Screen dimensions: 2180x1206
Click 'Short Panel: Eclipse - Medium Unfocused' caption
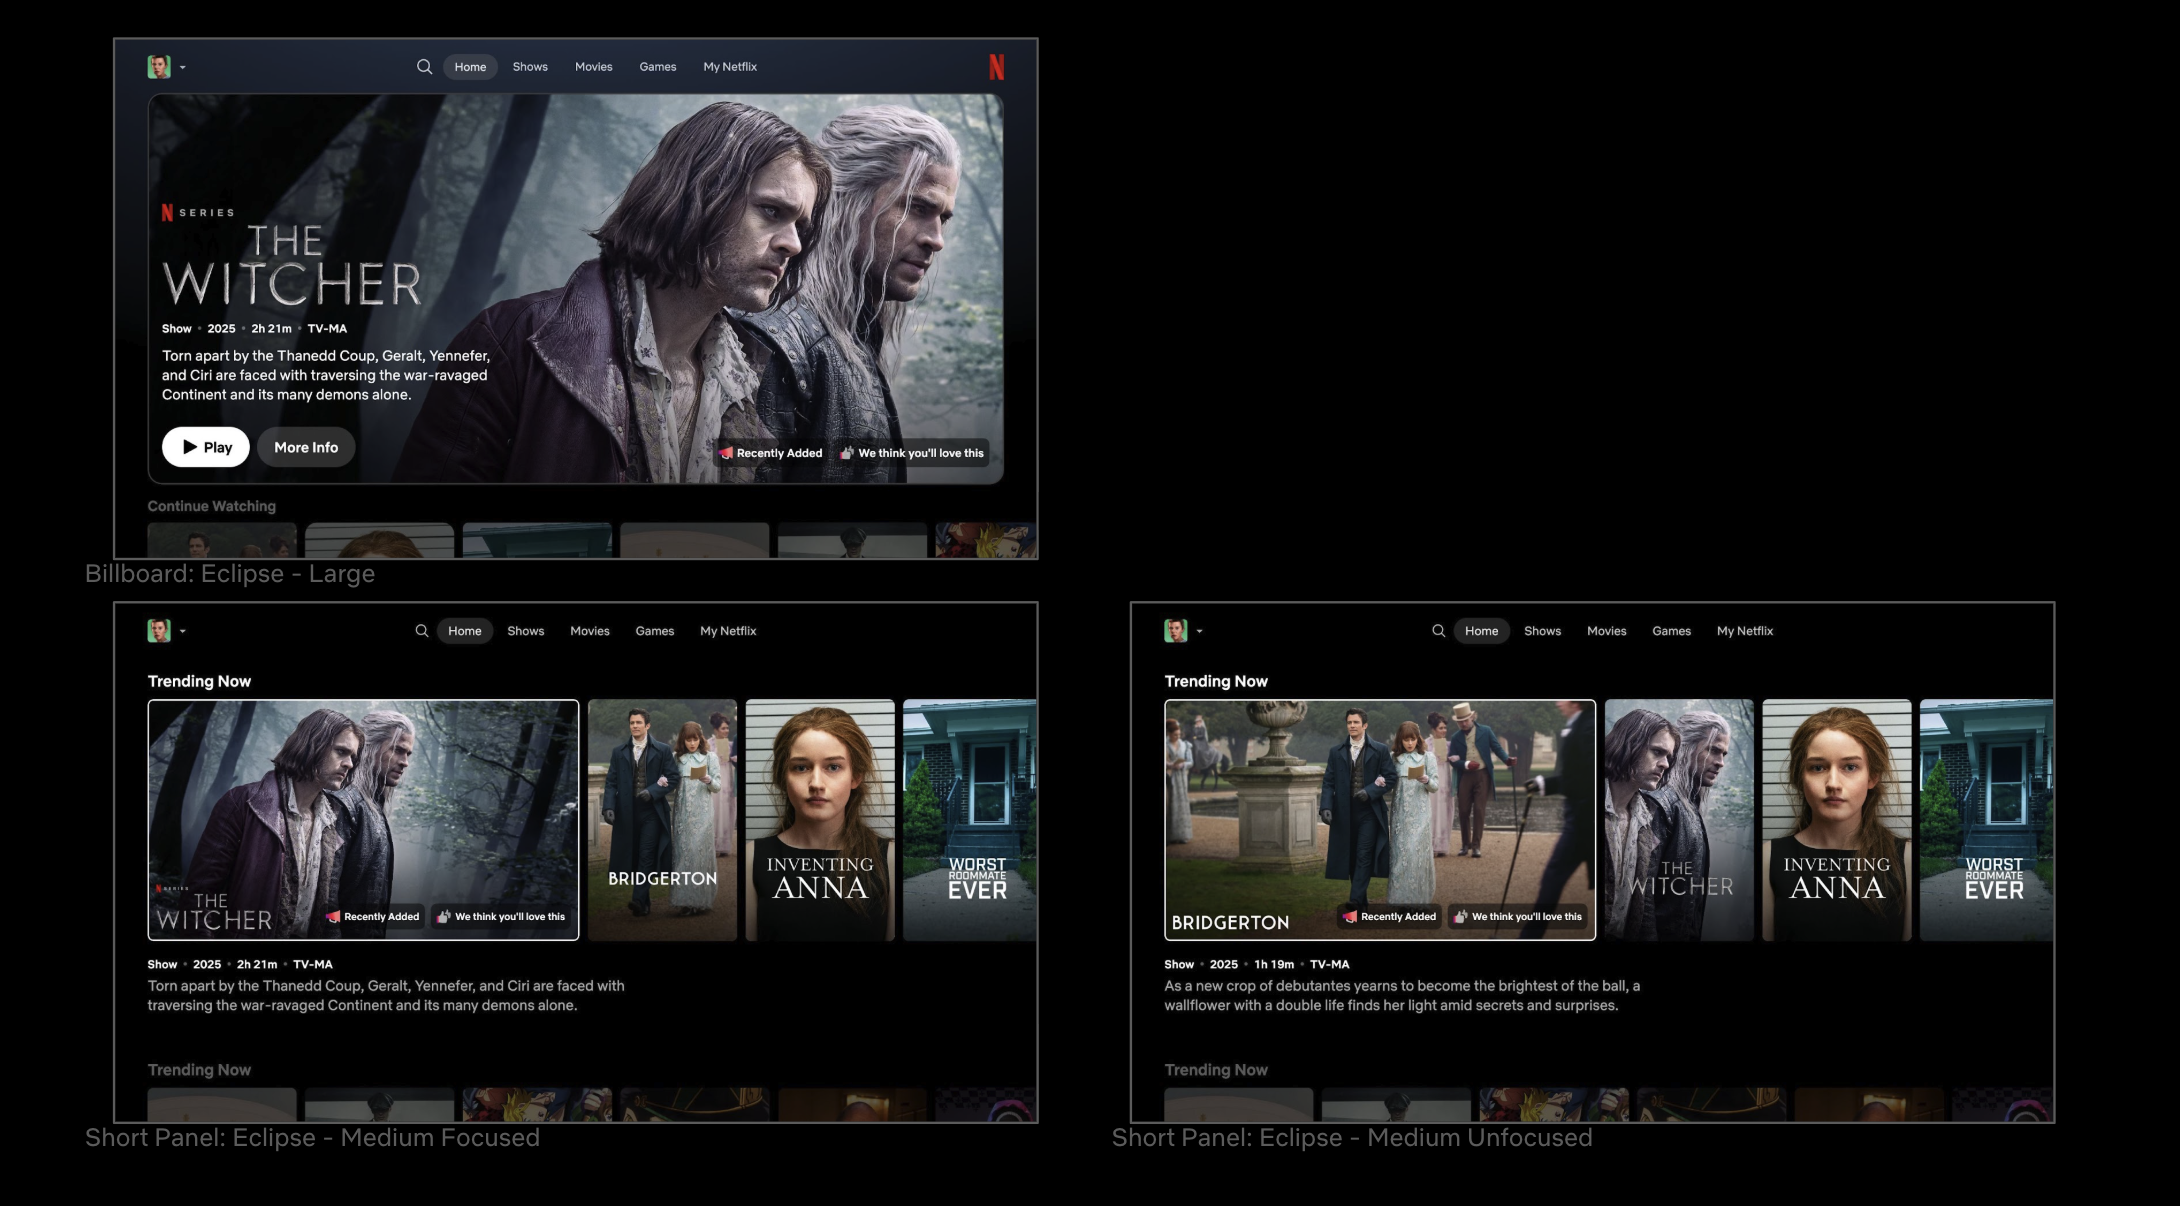pyautogui.click(x=1352, y=1138)
